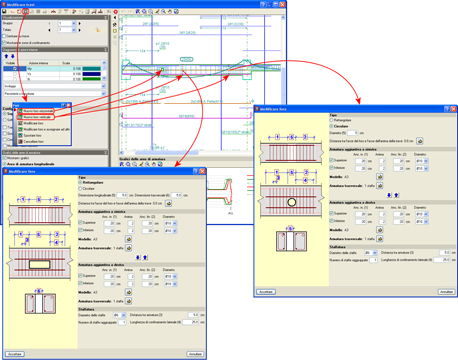This screenshot has height=360, width=458.
Task: Click the red stop icon in toolbar
Action: click(116, 12)
